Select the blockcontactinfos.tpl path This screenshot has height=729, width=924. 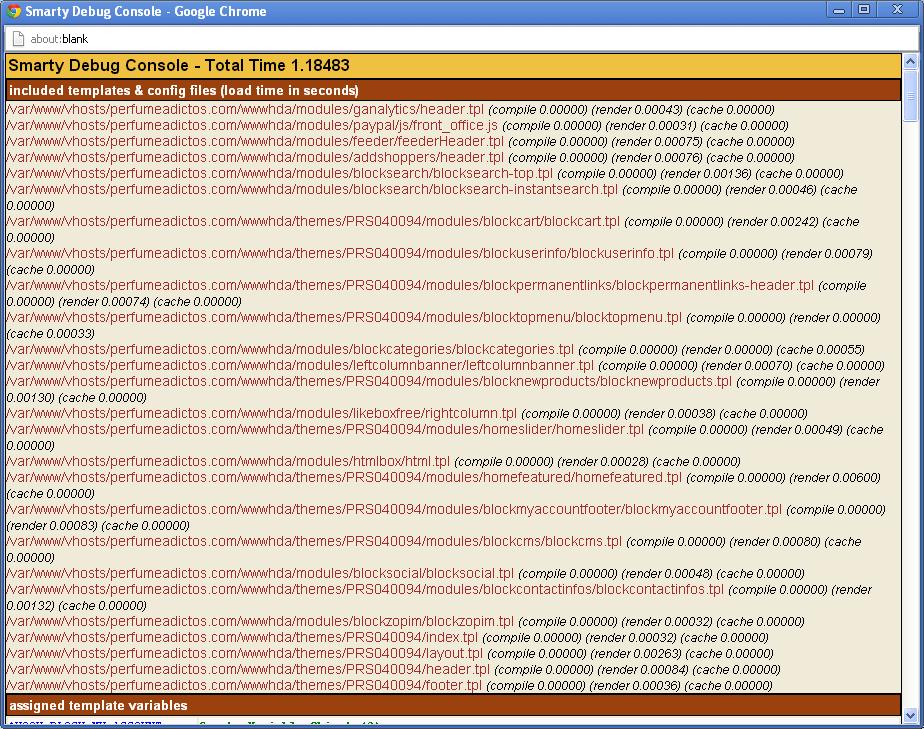[365, 589]
